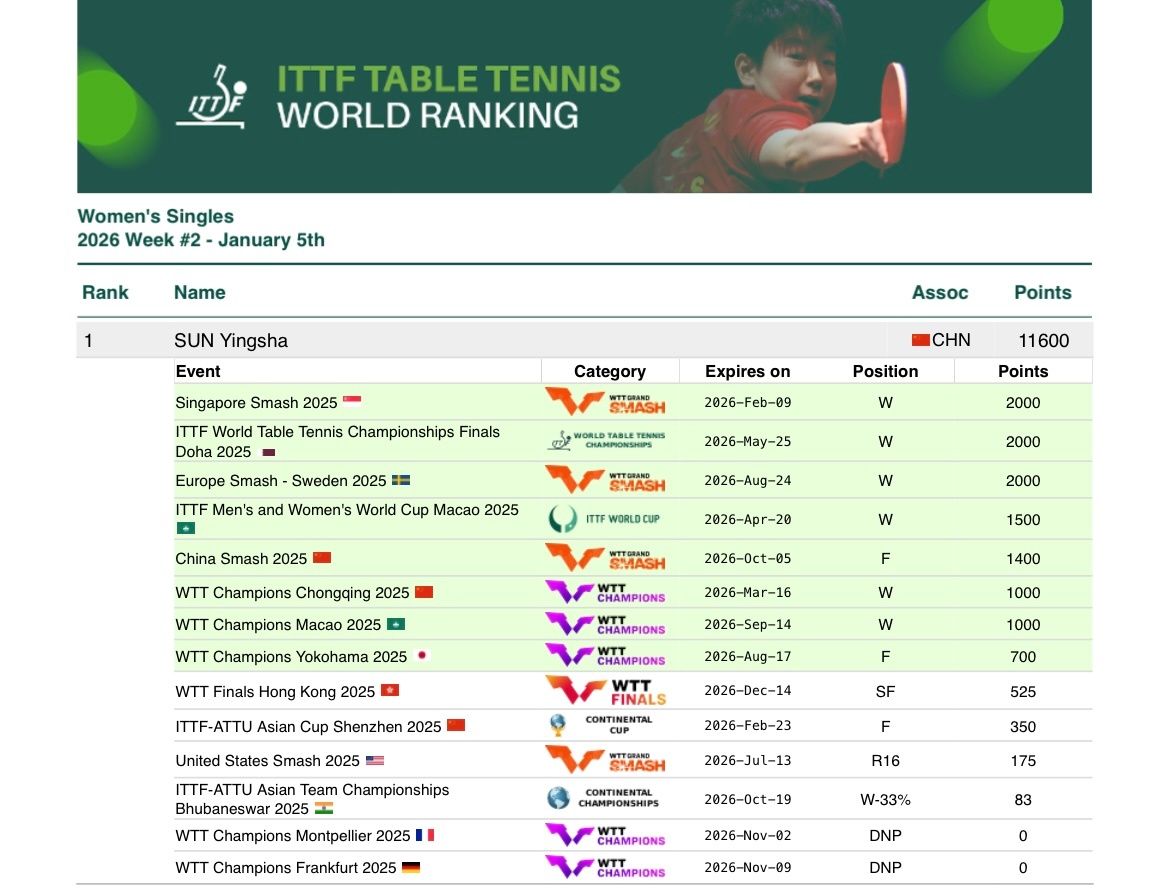Click the Continental Championships category logo
Screen dimensions: 1150x891
point(603,798)
